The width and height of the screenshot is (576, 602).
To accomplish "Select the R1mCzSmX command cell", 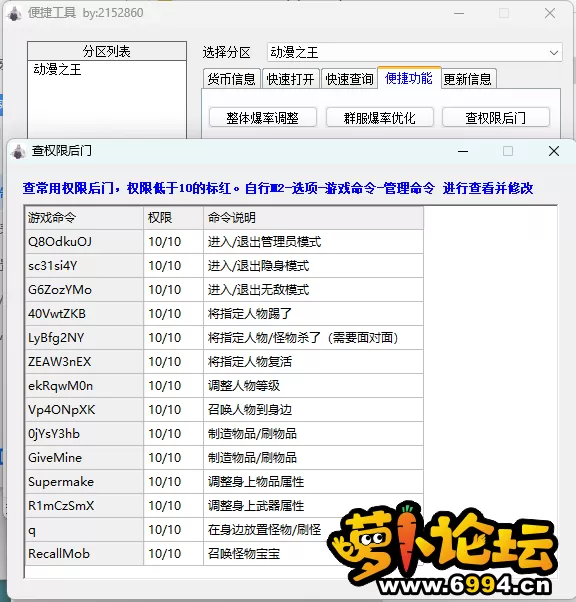I will click(84, 506).
